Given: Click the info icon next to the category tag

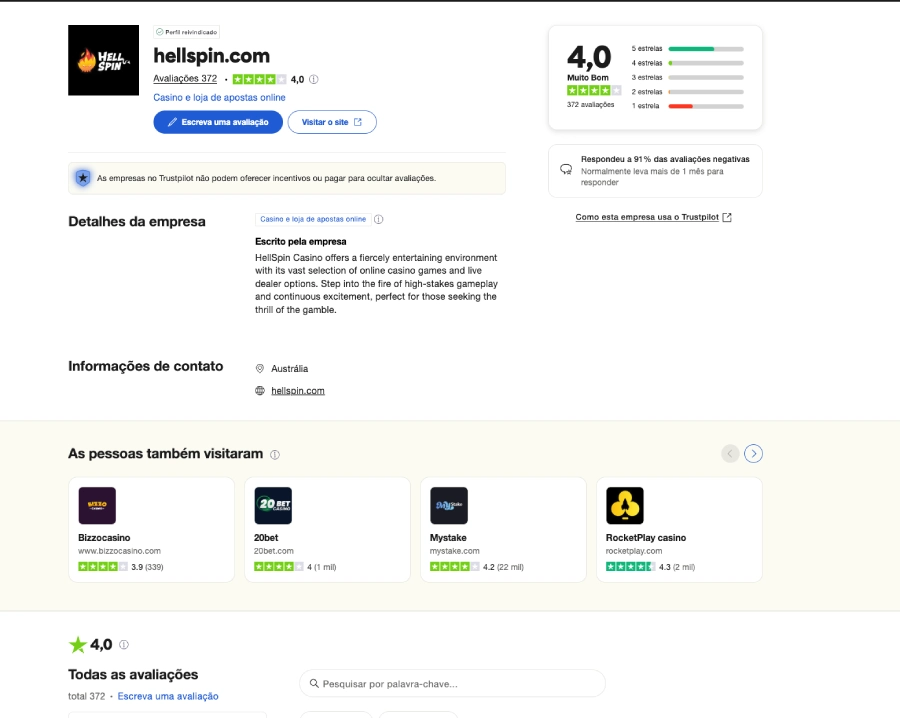Looking at the screenshot, I should tap(378, 219).
